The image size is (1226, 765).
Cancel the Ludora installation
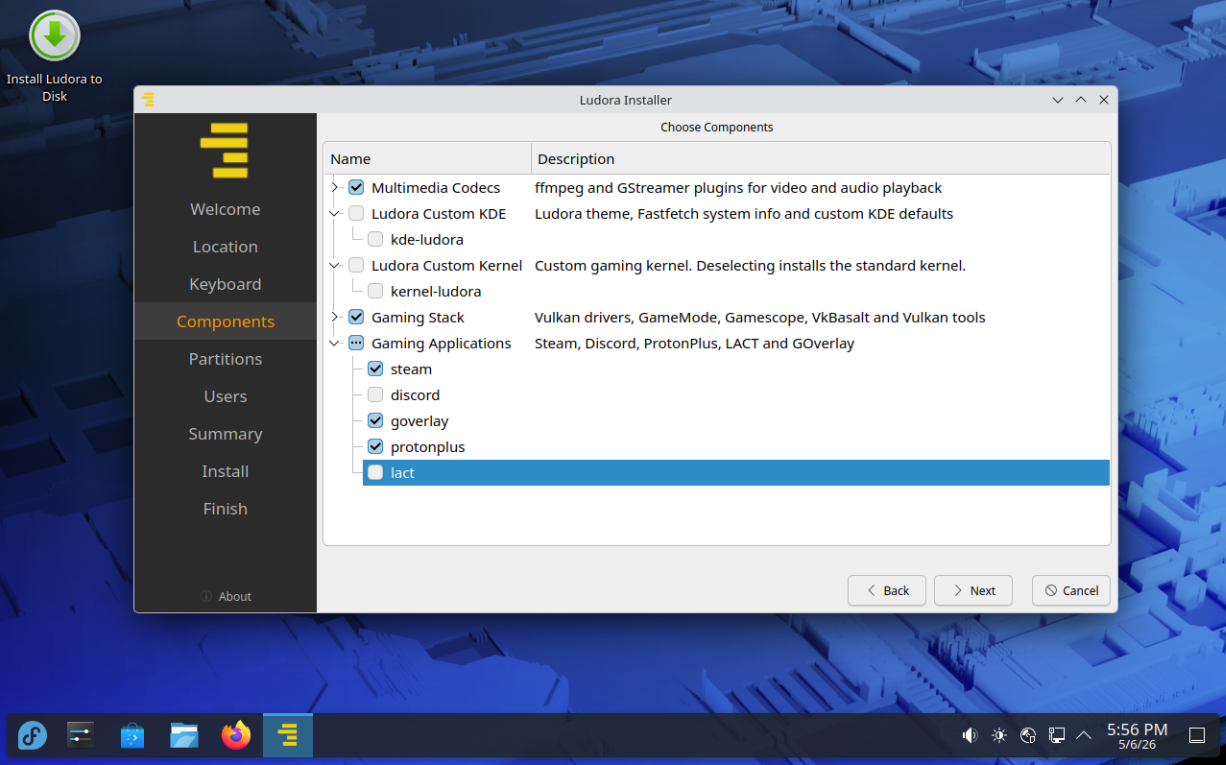1071,590
